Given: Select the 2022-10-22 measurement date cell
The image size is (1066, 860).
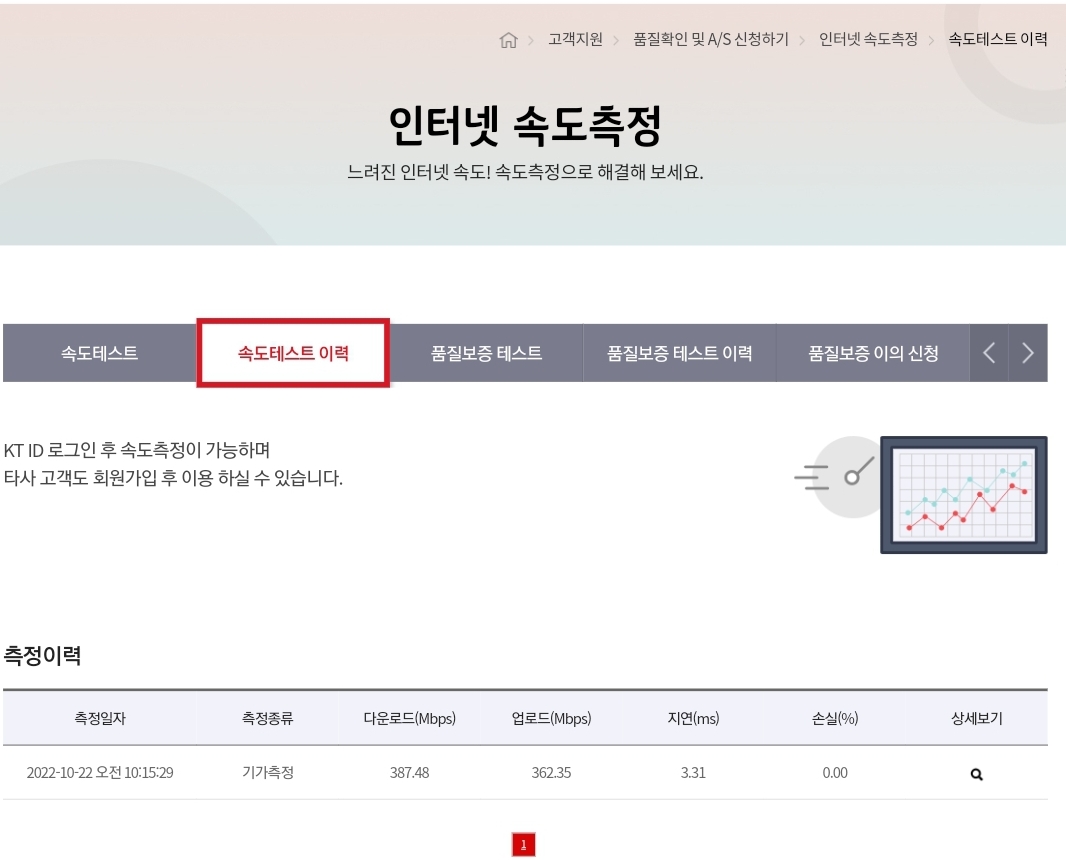Looking at the screenshot, I should pyautogui.click(x=100, y=773).
